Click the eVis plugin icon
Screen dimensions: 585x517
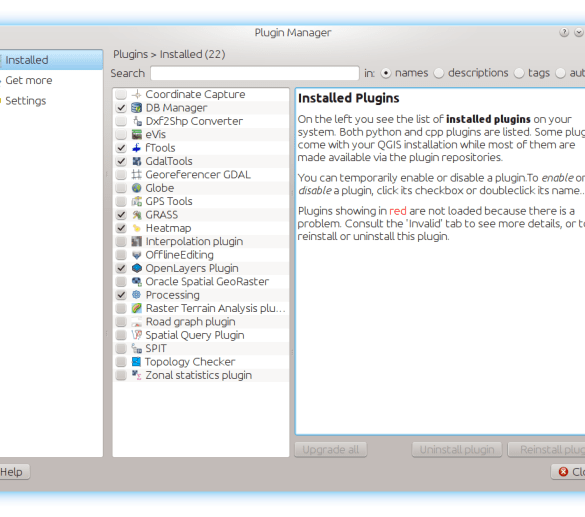tap(137, 134)
